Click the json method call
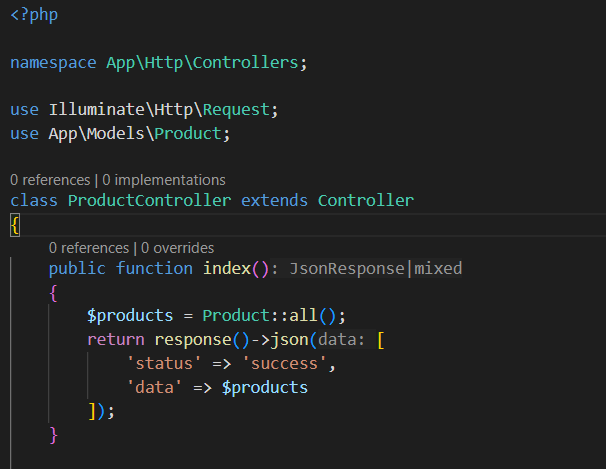This screenshot has width=606, height=469. coord(291,339)
